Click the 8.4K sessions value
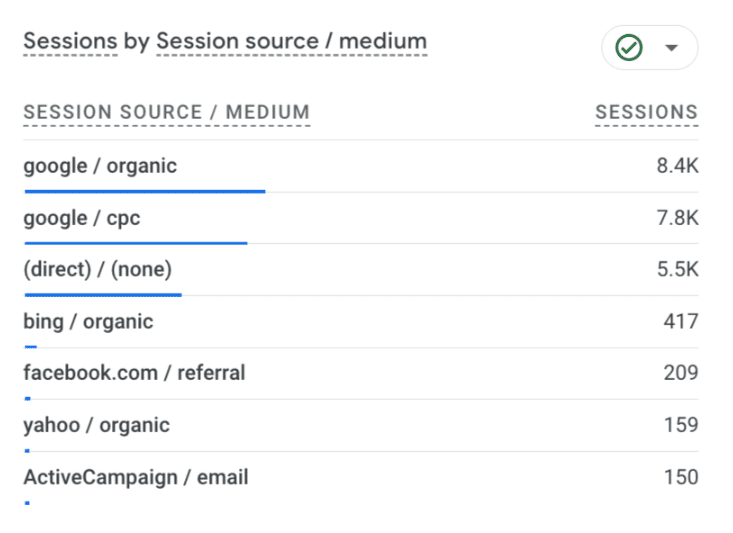733x533 pixels. click(677, 166)
